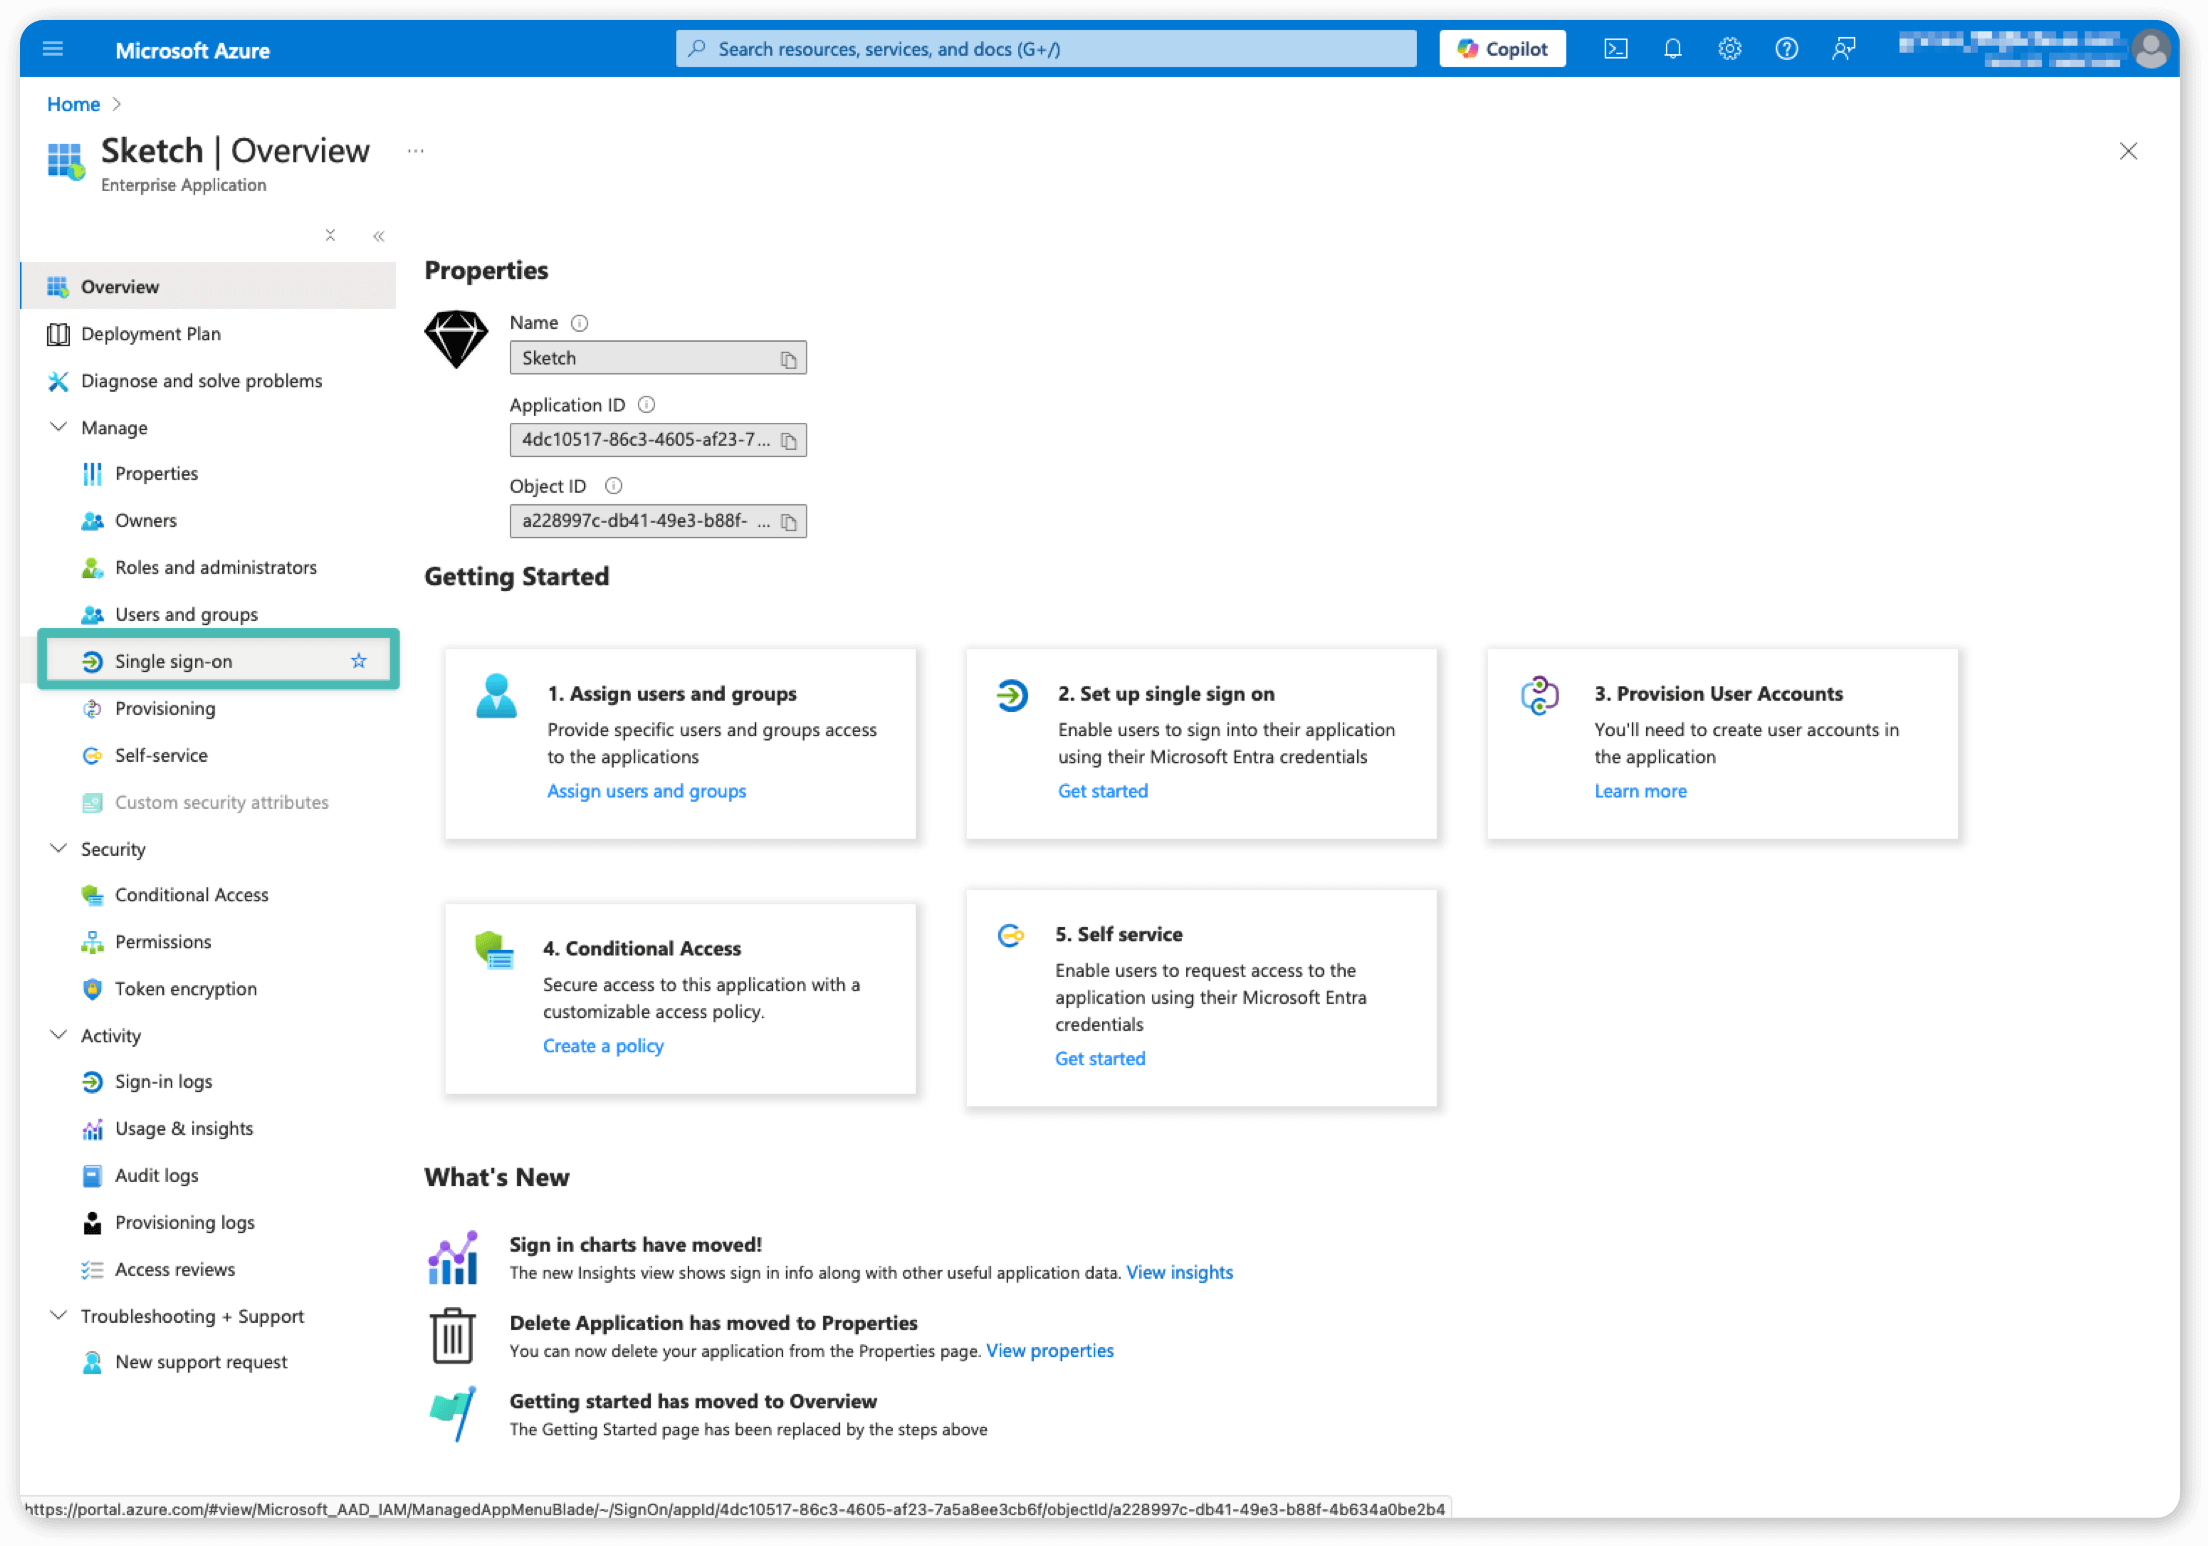Click Learn more under Provision User Accounts
The width and height of the screenshot is (2208, 1546).
1640,791
